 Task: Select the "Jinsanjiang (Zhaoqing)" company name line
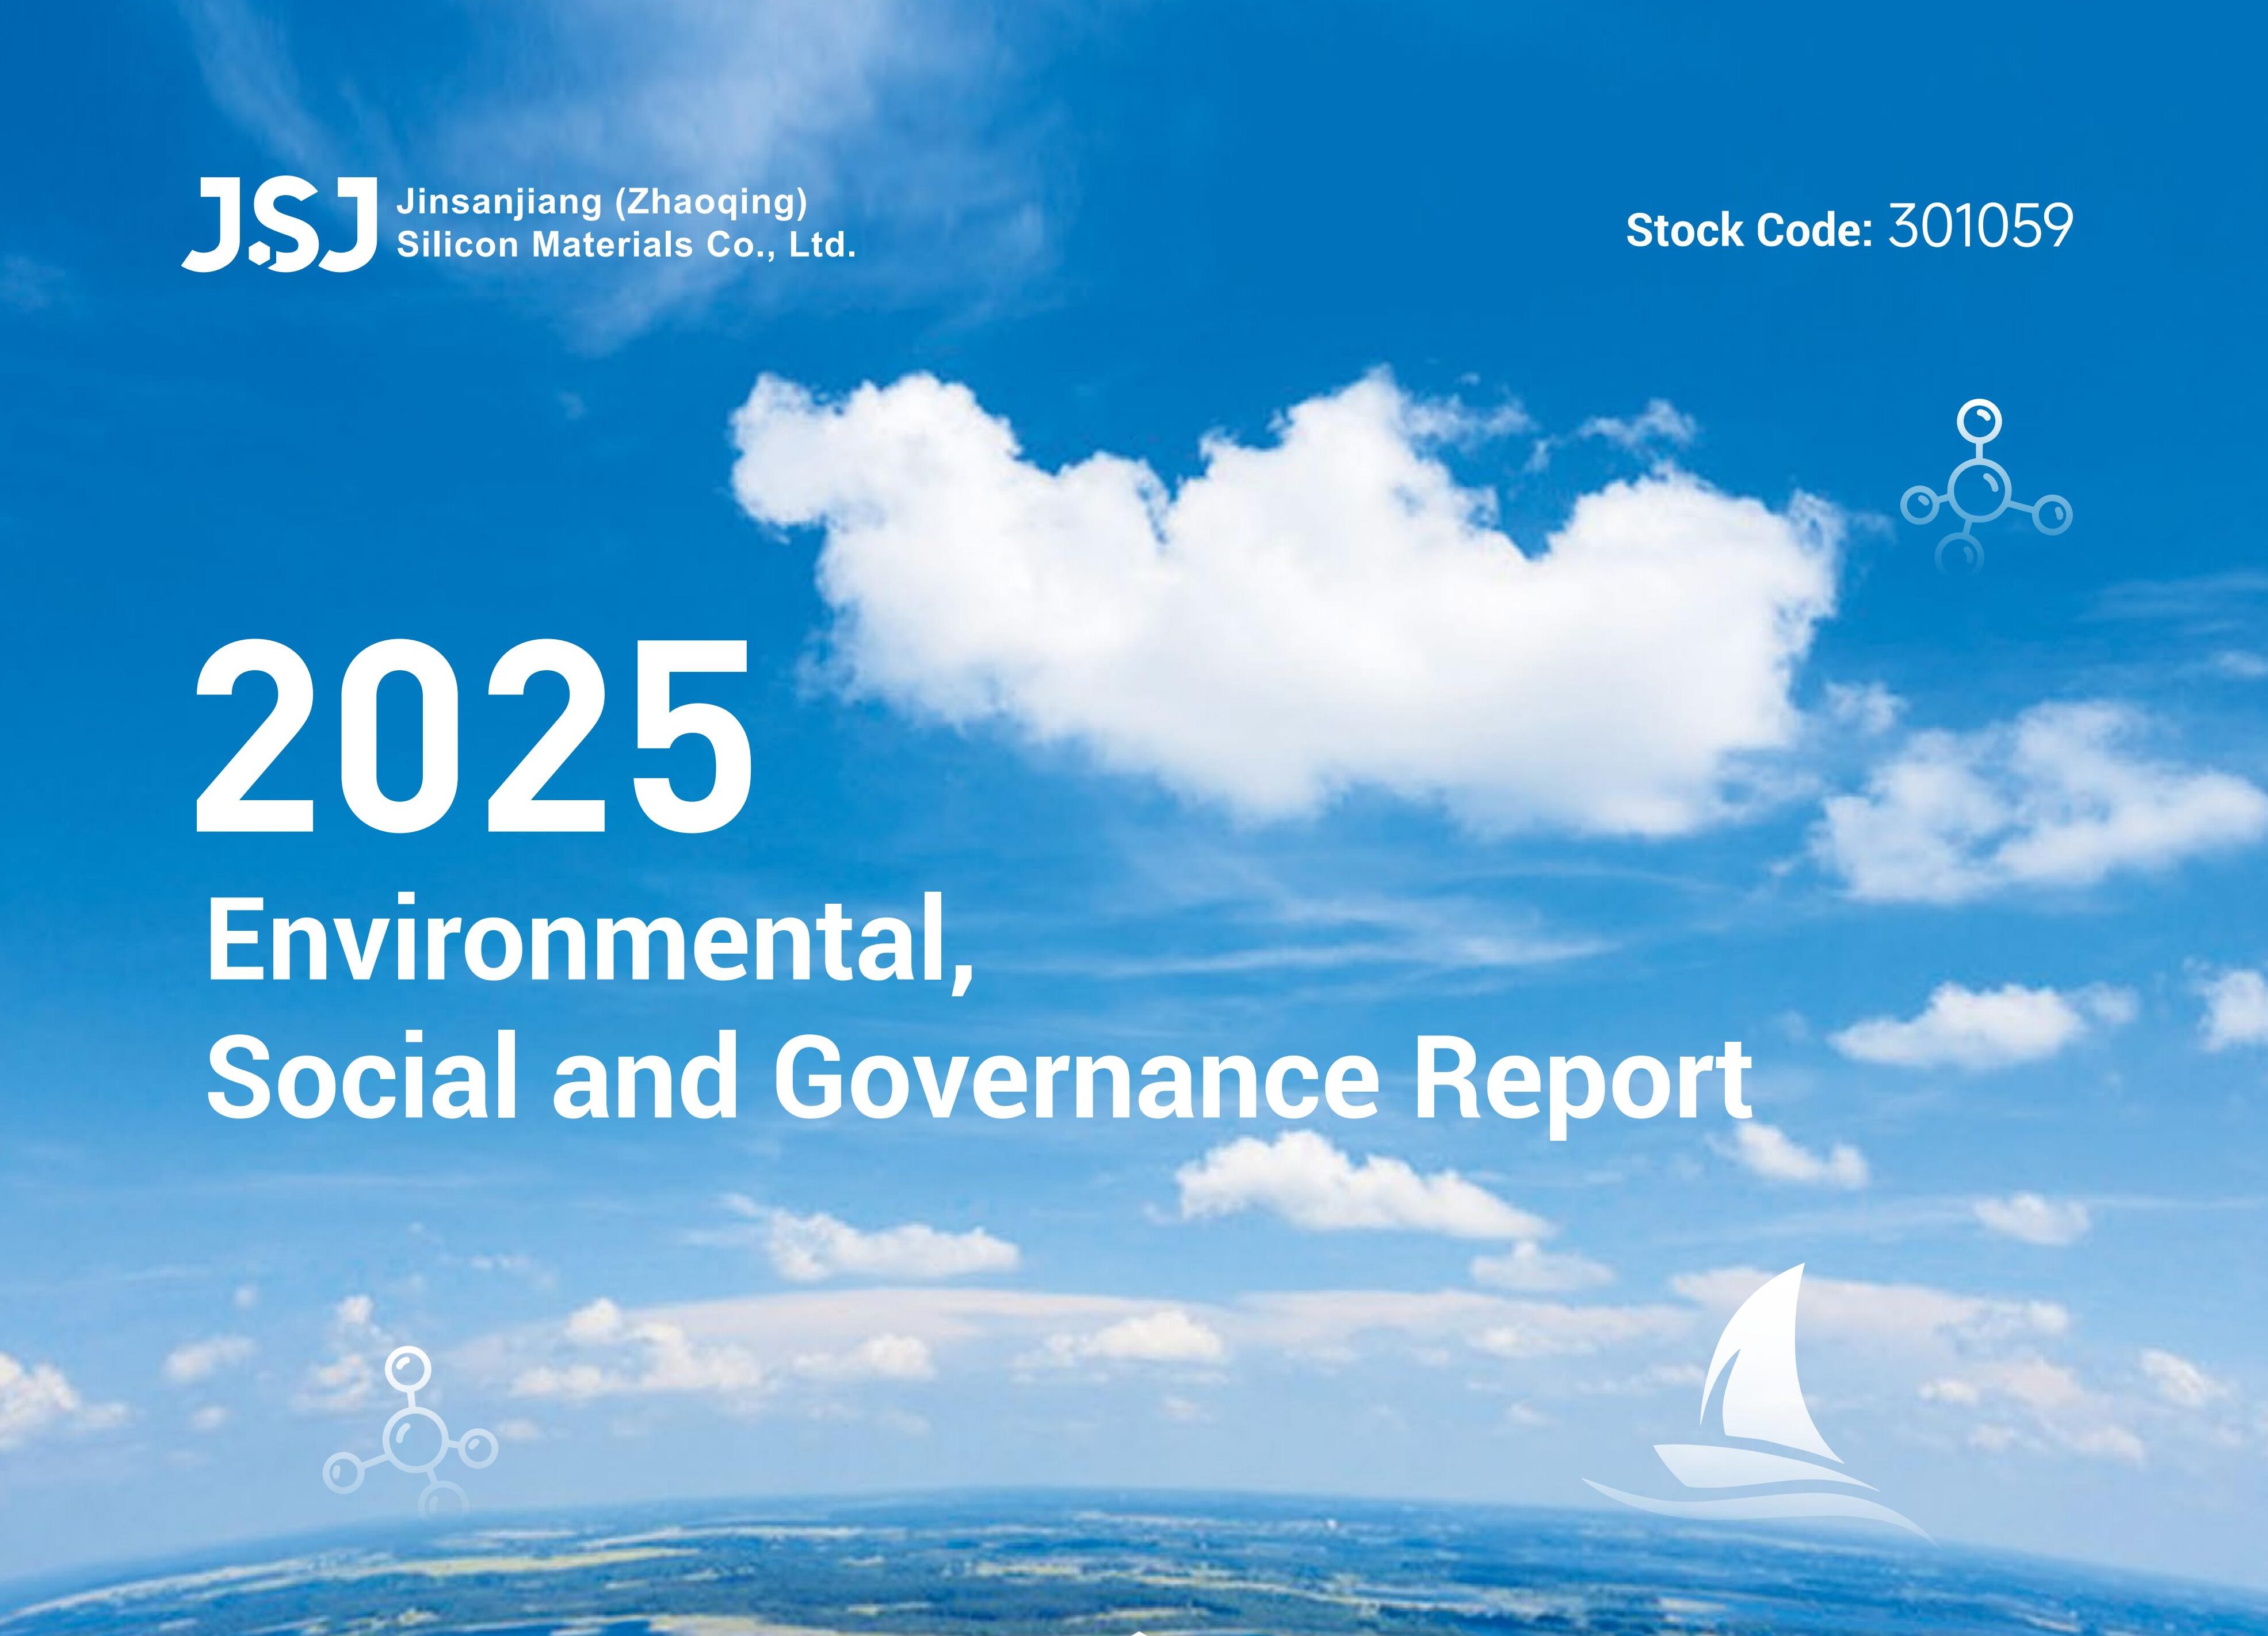click(x=602, y=203)
